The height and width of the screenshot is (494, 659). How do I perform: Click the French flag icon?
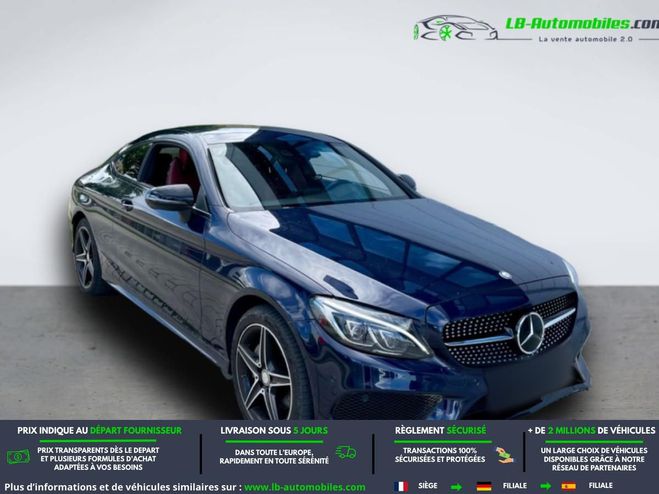[x=401, y=486]
